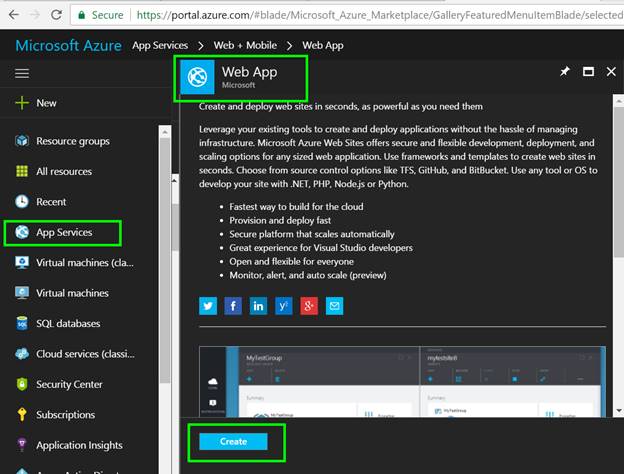624x474 pixels.
Task: Click the blade preview screenshot thumbnail
Action: (402, 382)
